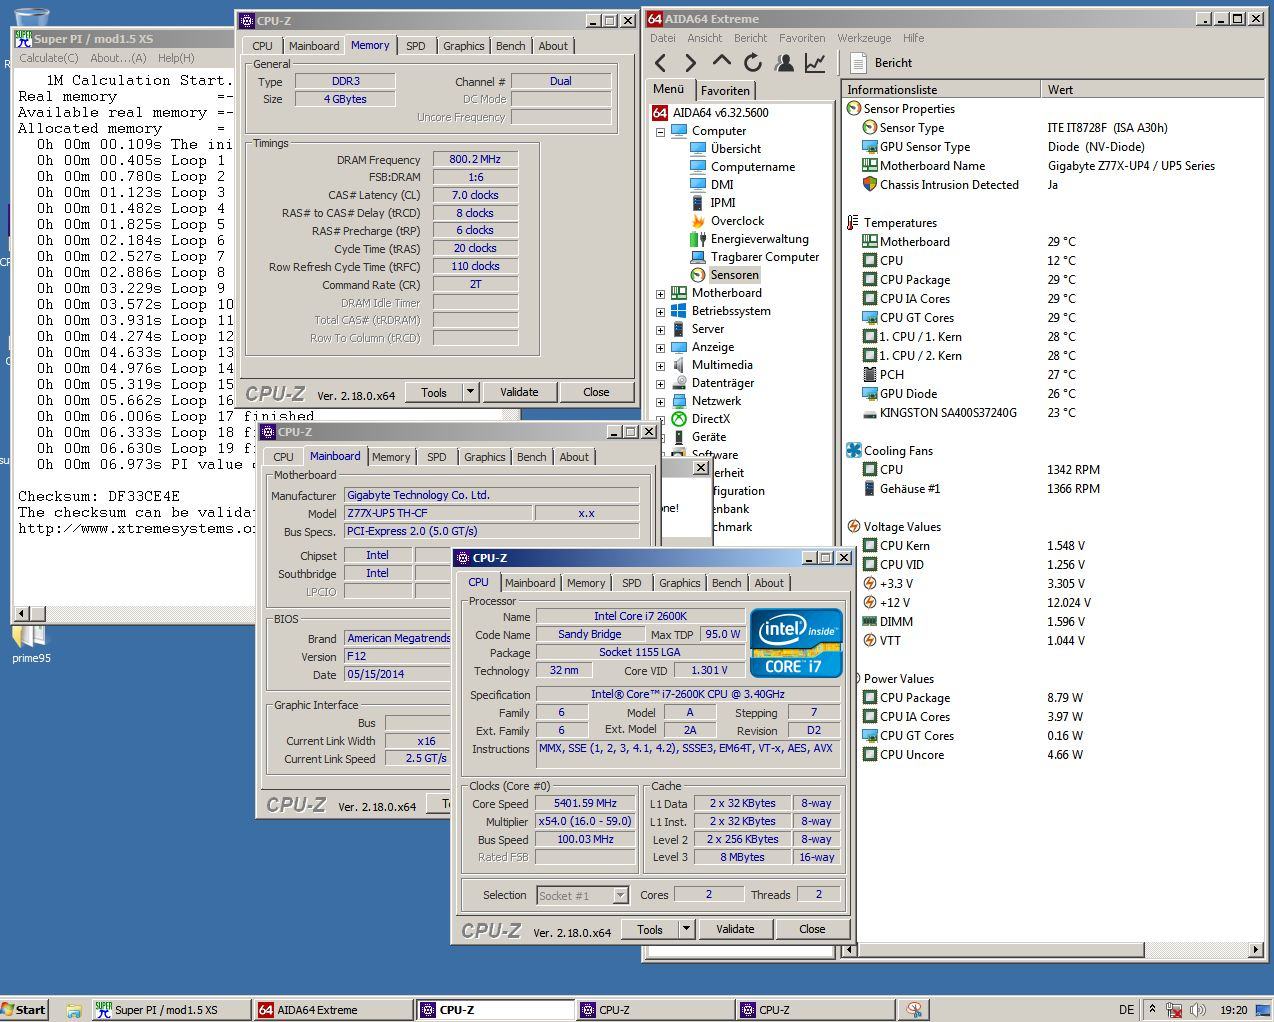Image resolution: width=1274 pixels, height=1022 pixels.
Task: Open the Werkzeuge menu in AIDA64
Action: click(x=864, y=38)
